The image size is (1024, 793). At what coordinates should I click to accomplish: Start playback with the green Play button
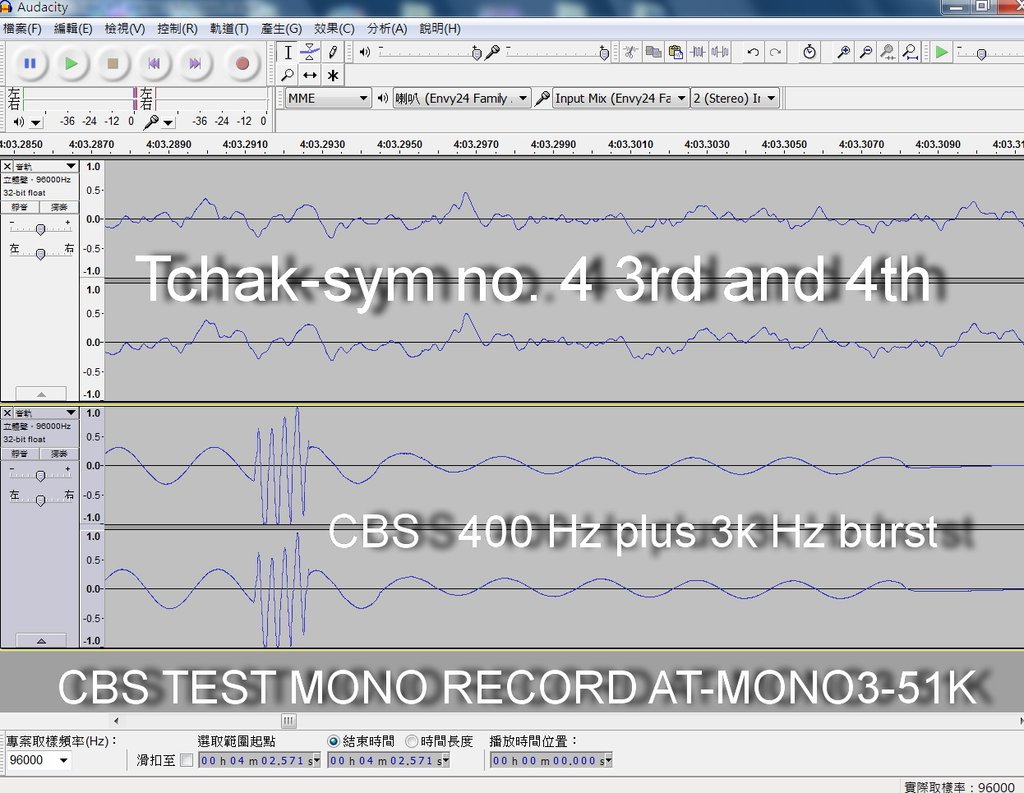[x=71, y=63]
